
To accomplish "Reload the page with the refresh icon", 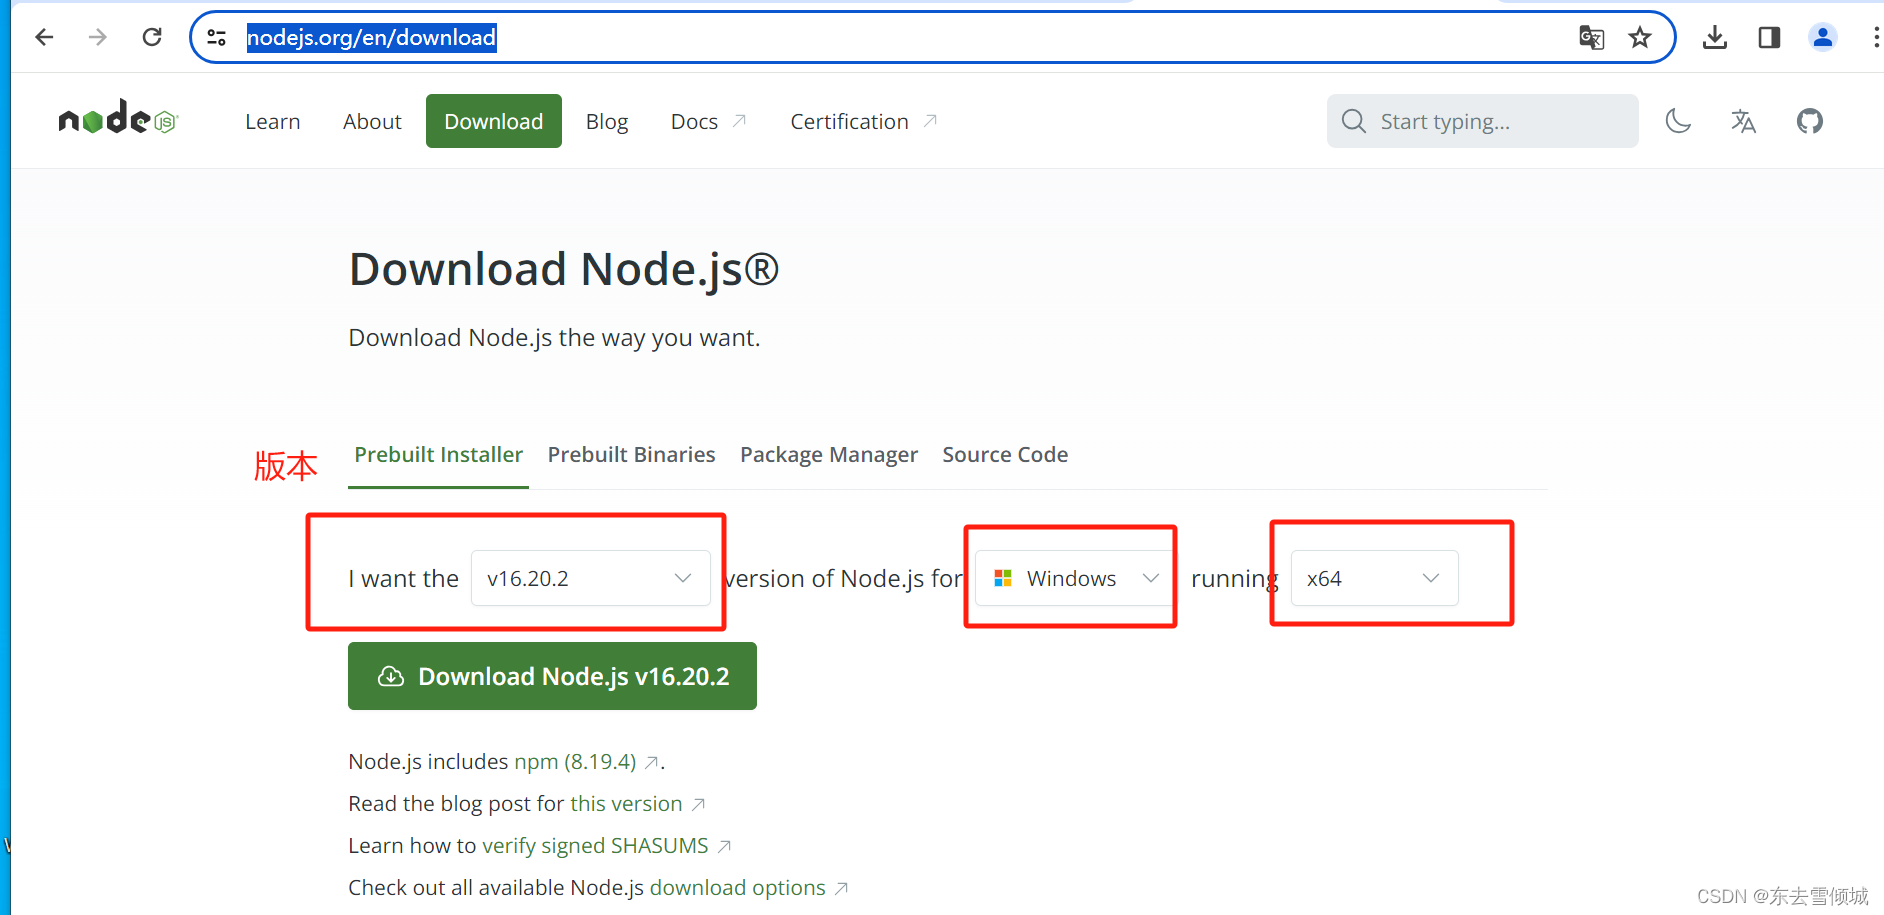I will [x=152, y=38].
